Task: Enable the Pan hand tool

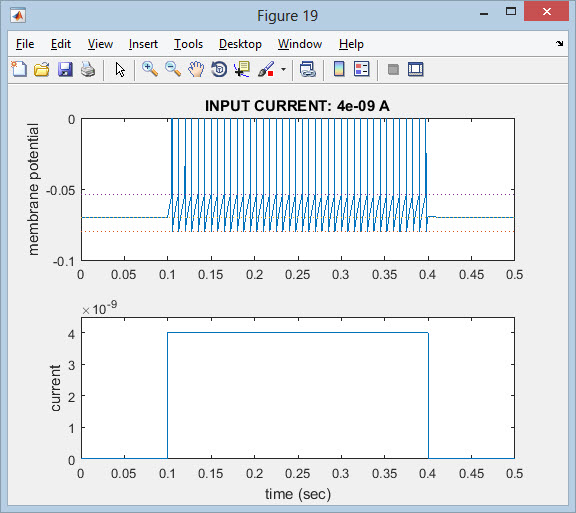Action: pyautogui.click(x=196, y=69)
